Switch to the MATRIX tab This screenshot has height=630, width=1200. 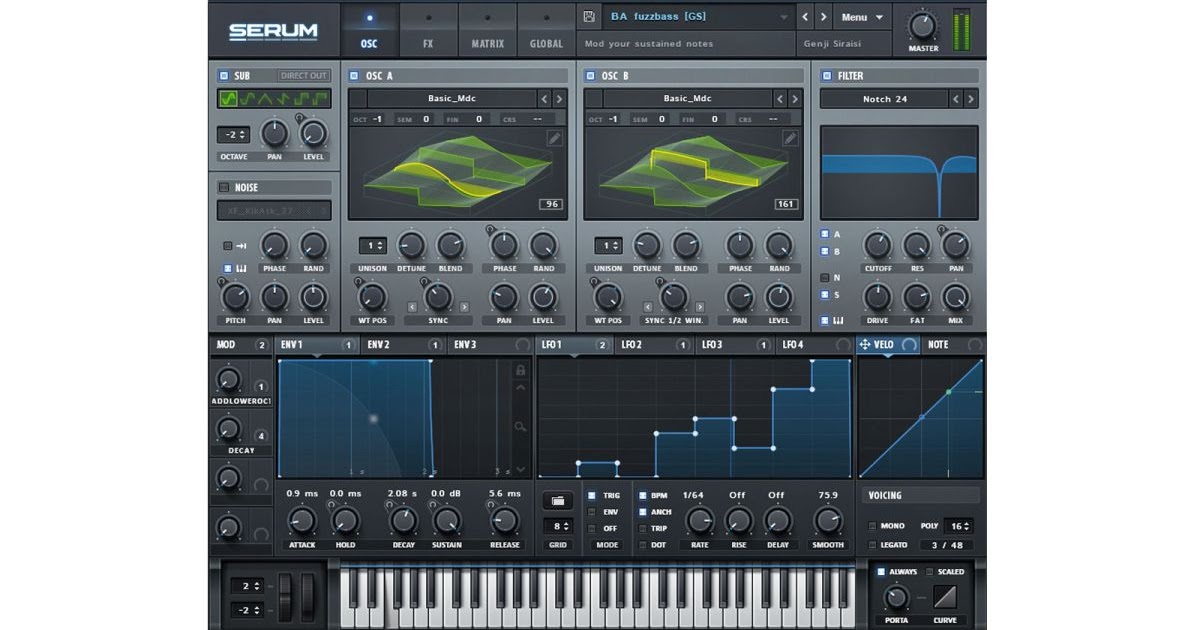pyautogui.click(x=488, y=30)
